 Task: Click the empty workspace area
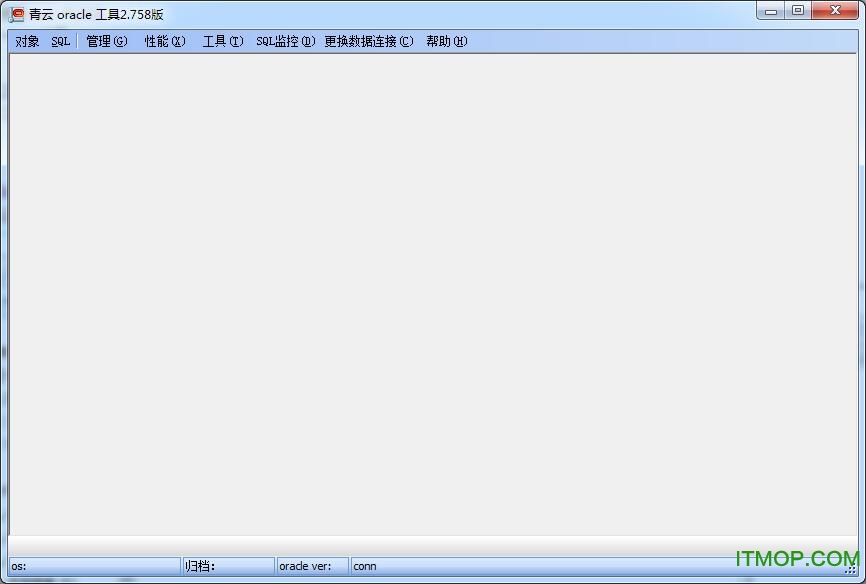tap(430, 300)
